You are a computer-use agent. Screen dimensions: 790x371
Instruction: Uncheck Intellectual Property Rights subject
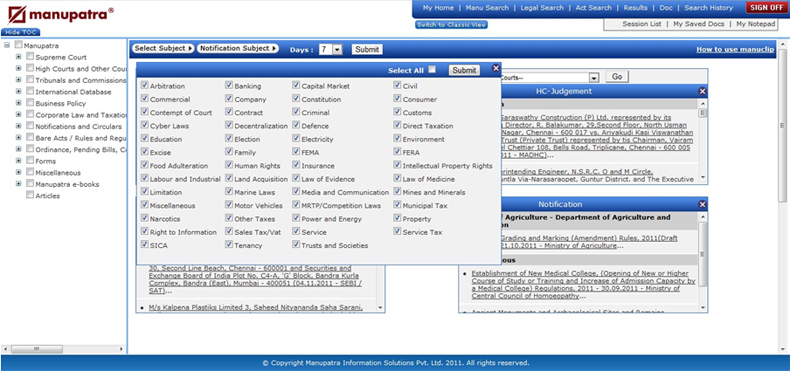pos(398,165)
